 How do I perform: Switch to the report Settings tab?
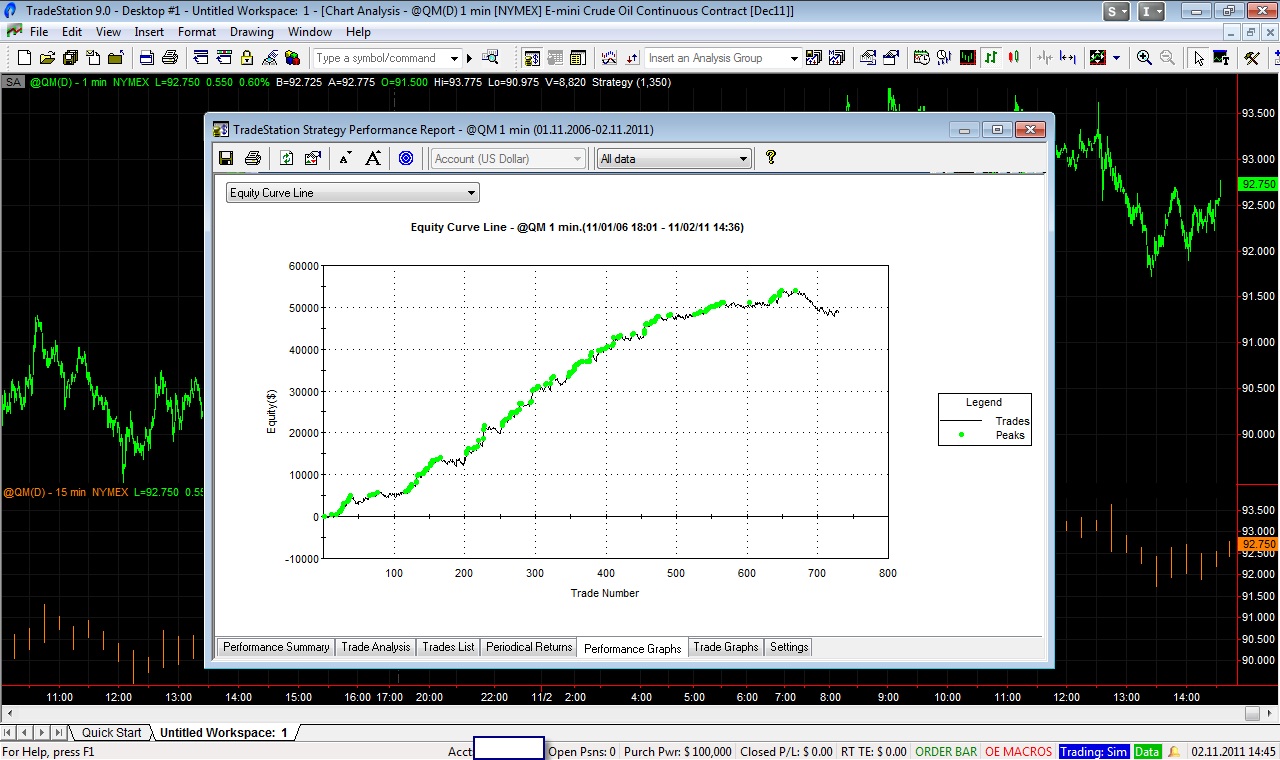click(789, 647)
